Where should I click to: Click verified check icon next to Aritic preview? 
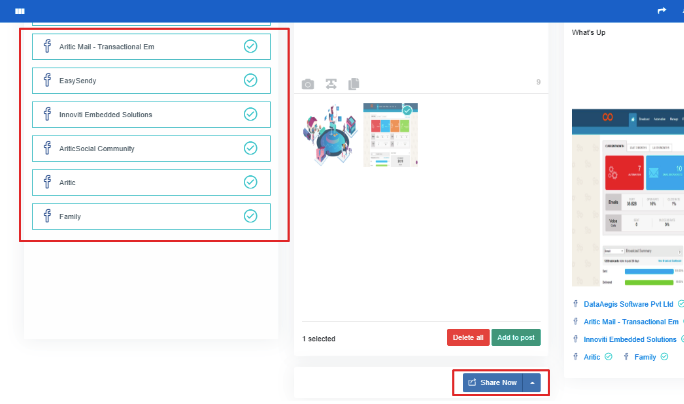click(609, 356)
